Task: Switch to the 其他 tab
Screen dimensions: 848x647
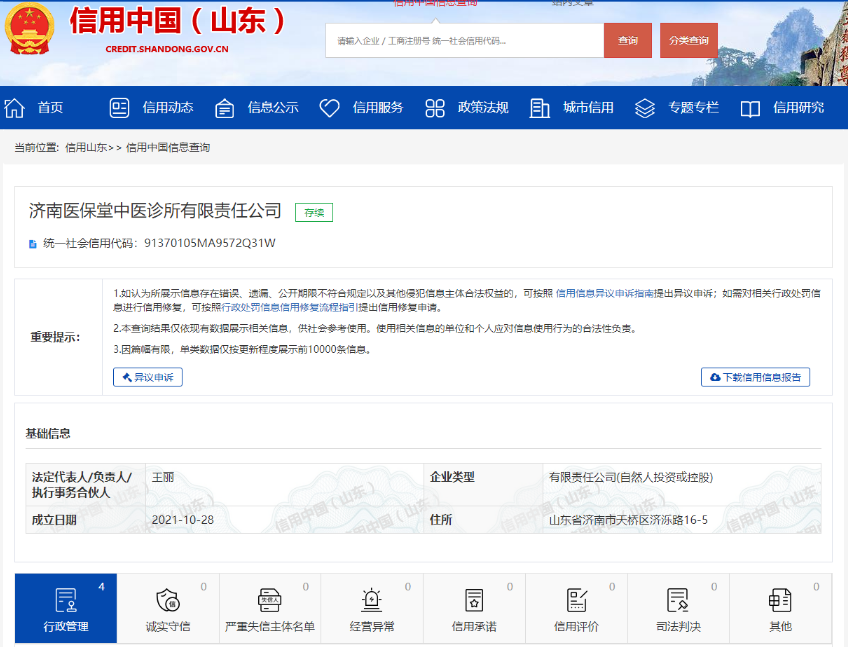Action: 780,608
